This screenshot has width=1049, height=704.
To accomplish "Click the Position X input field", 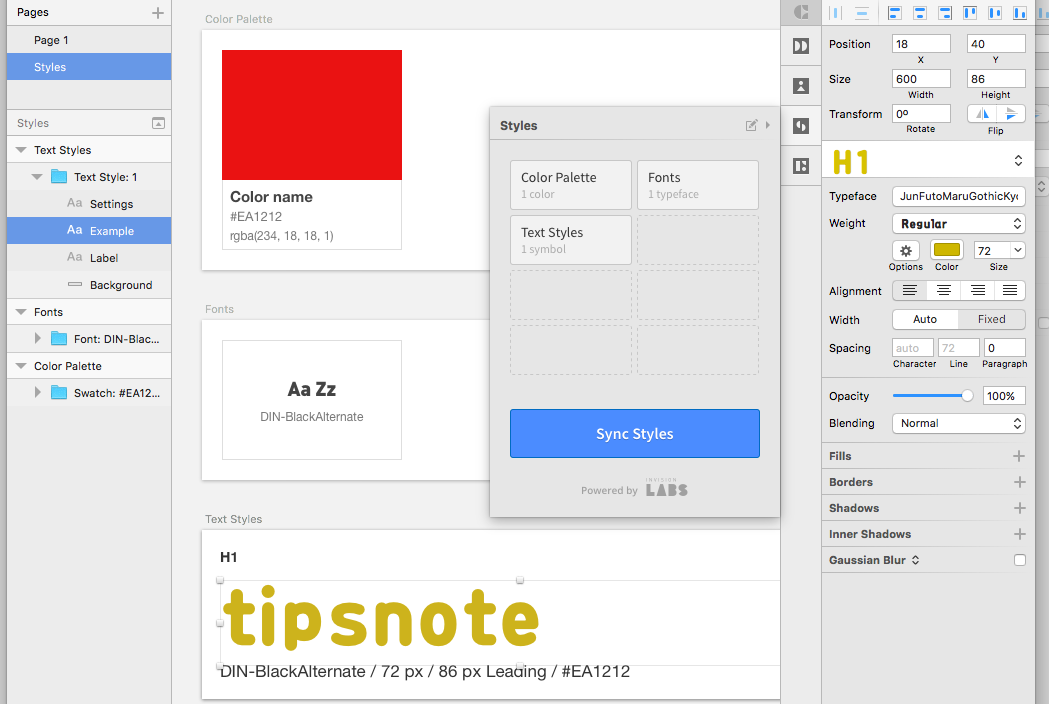I will point(921,43).
